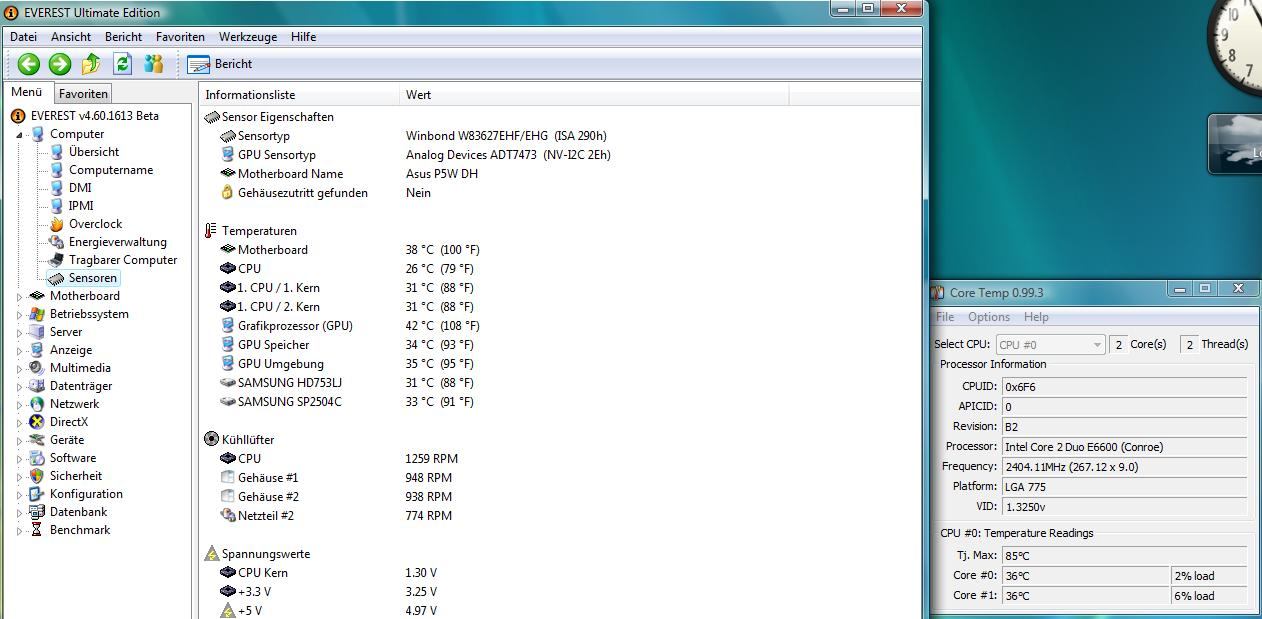Viewport: 1262px width, 619px height.
Task: Click the Benchmark hourglass icon
Action: [37, 530]
